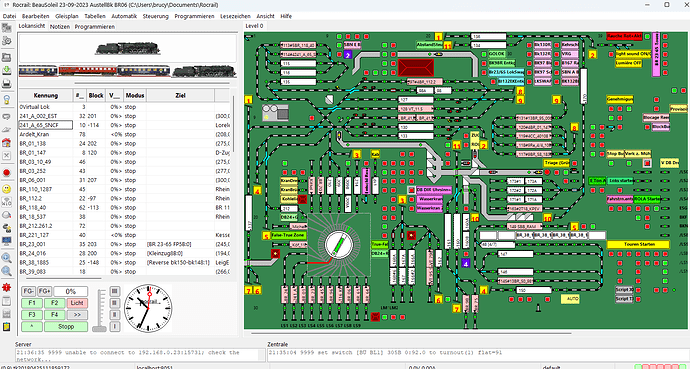Click the purple number 2 marker near SBN
The width and height of the screenshot is (690, 369).
coord(348,55)
